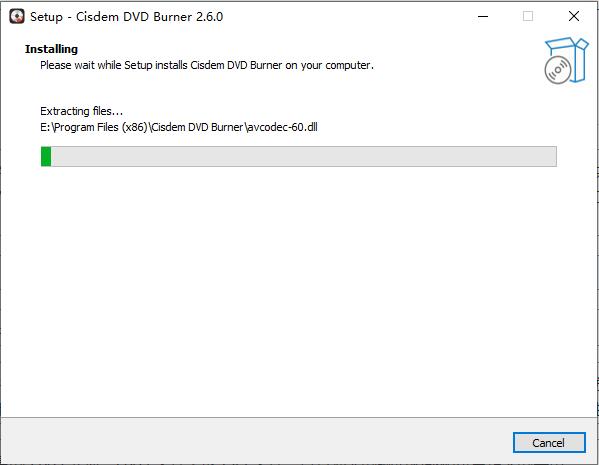
Task: Click the DVD box installer graphic
Action: click(567, 61)
